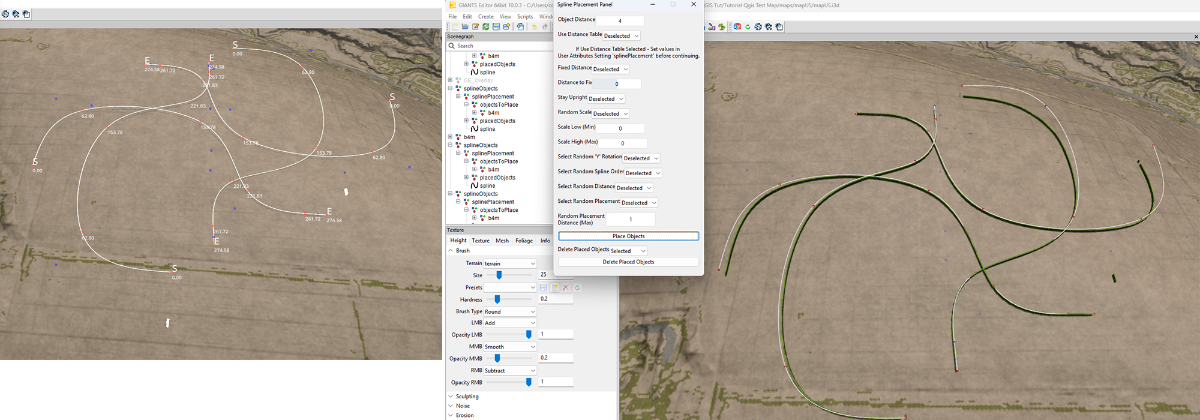This screenshot has width=1200, height=420.
Task: Adjust the Opacity MMB slider
Action: 497,358
